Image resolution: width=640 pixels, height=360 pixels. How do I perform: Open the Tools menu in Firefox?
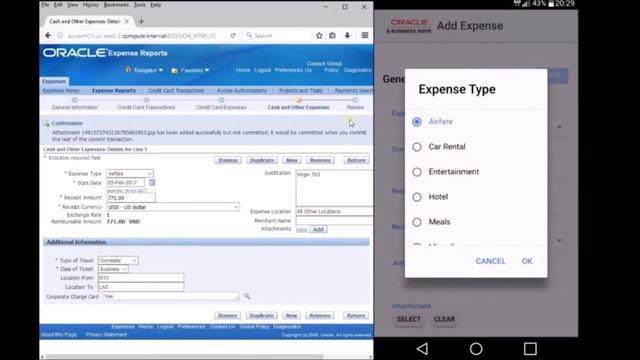(140, 5)
